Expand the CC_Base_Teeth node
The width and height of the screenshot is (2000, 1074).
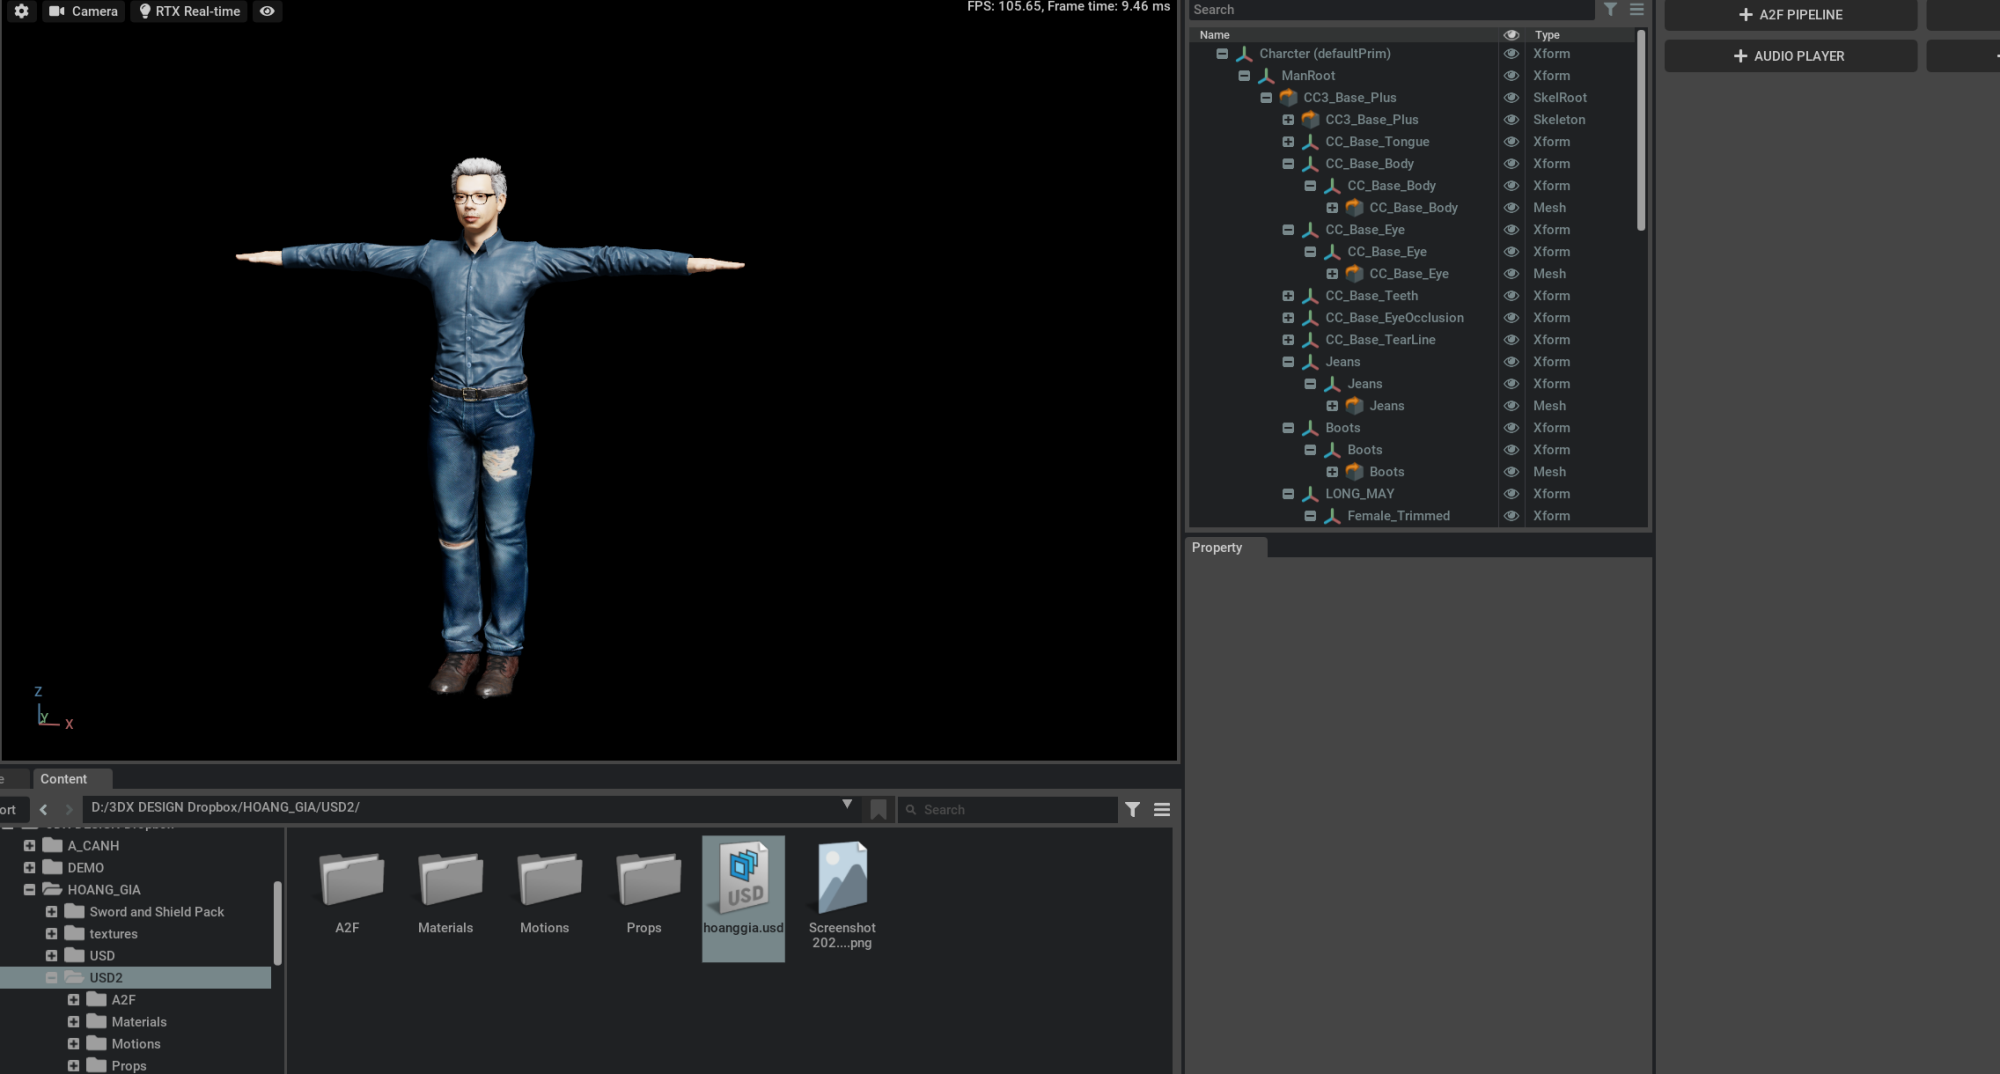coord(1288,296)
